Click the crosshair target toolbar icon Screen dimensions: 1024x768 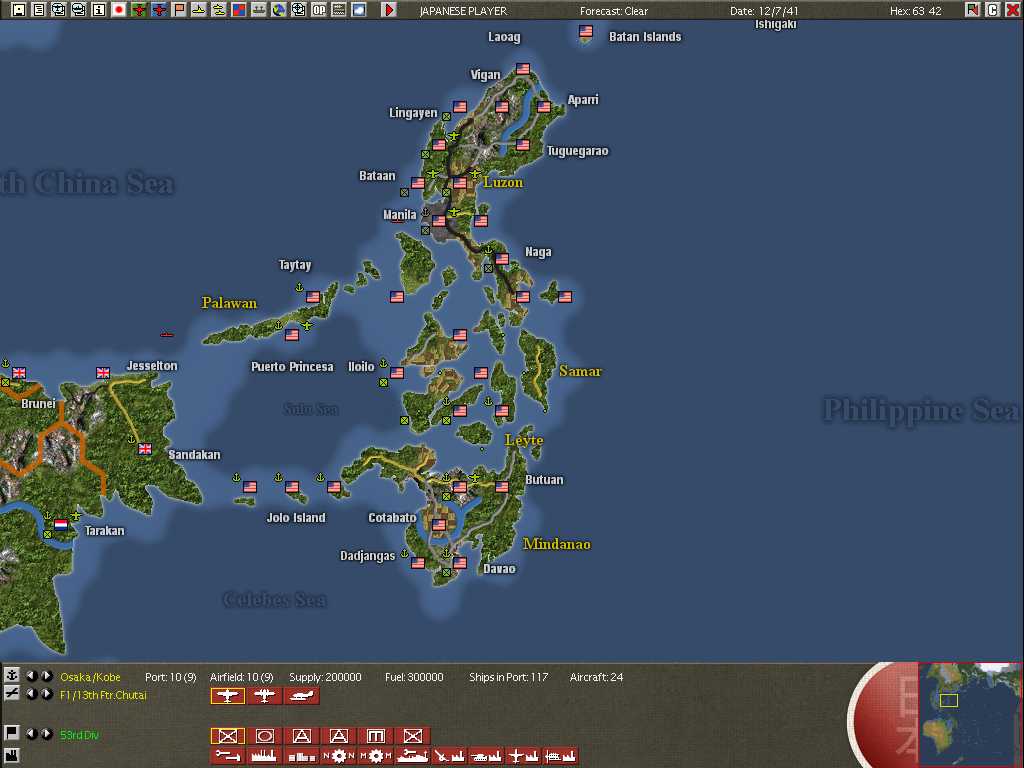point(298,10)
